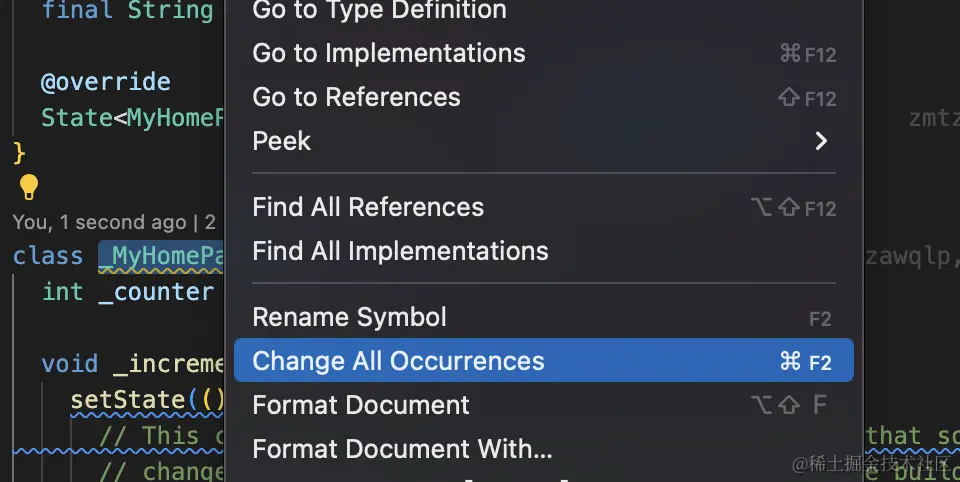Choose Rename Symbol menu entry
The image size is (960, 482).
[x=349, y=317]
